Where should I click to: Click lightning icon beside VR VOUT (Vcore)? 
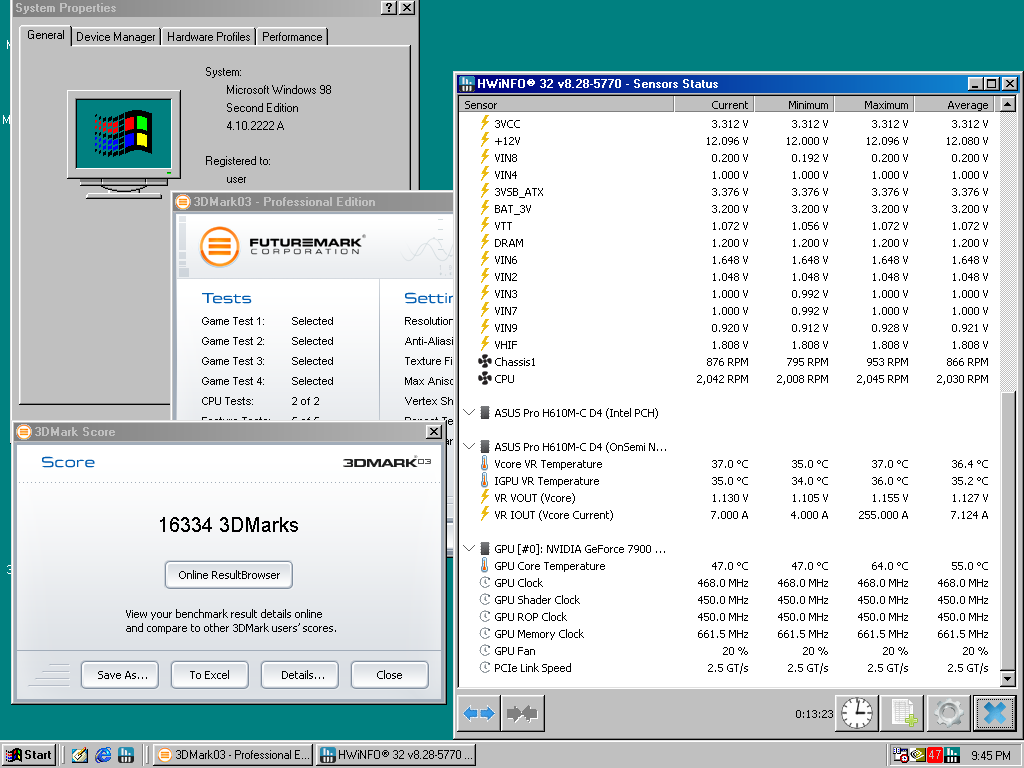(x=485, y=498)
